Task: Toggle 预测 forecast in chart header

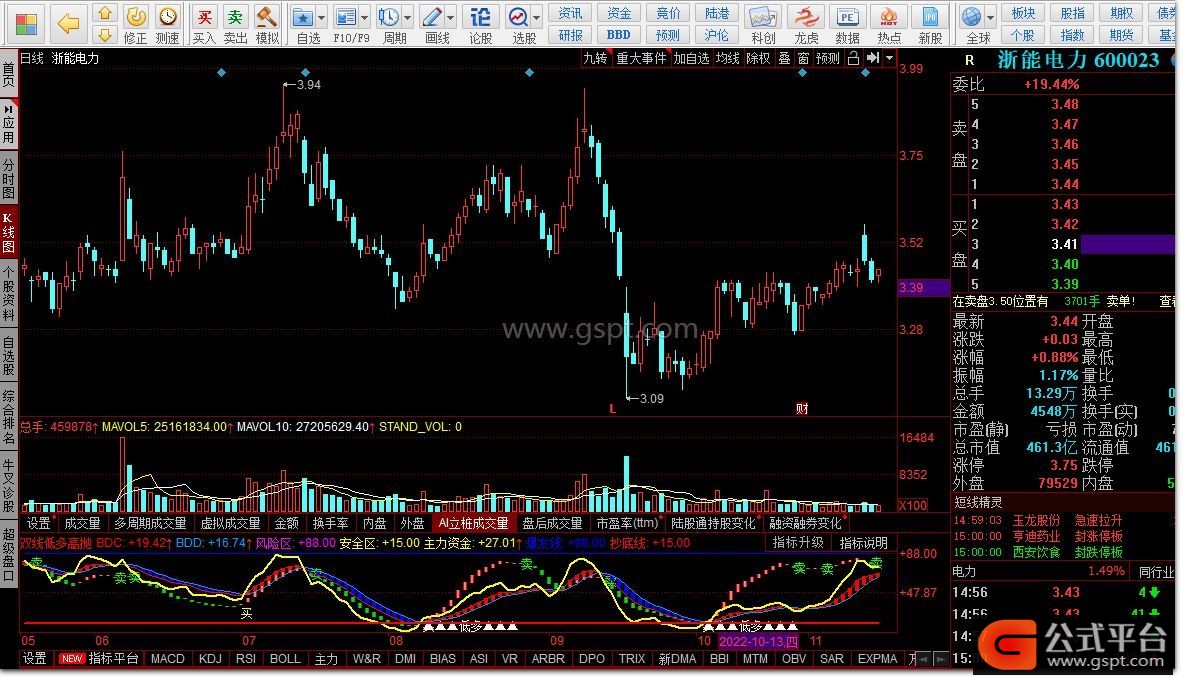Action: click(x=828, y=58)
